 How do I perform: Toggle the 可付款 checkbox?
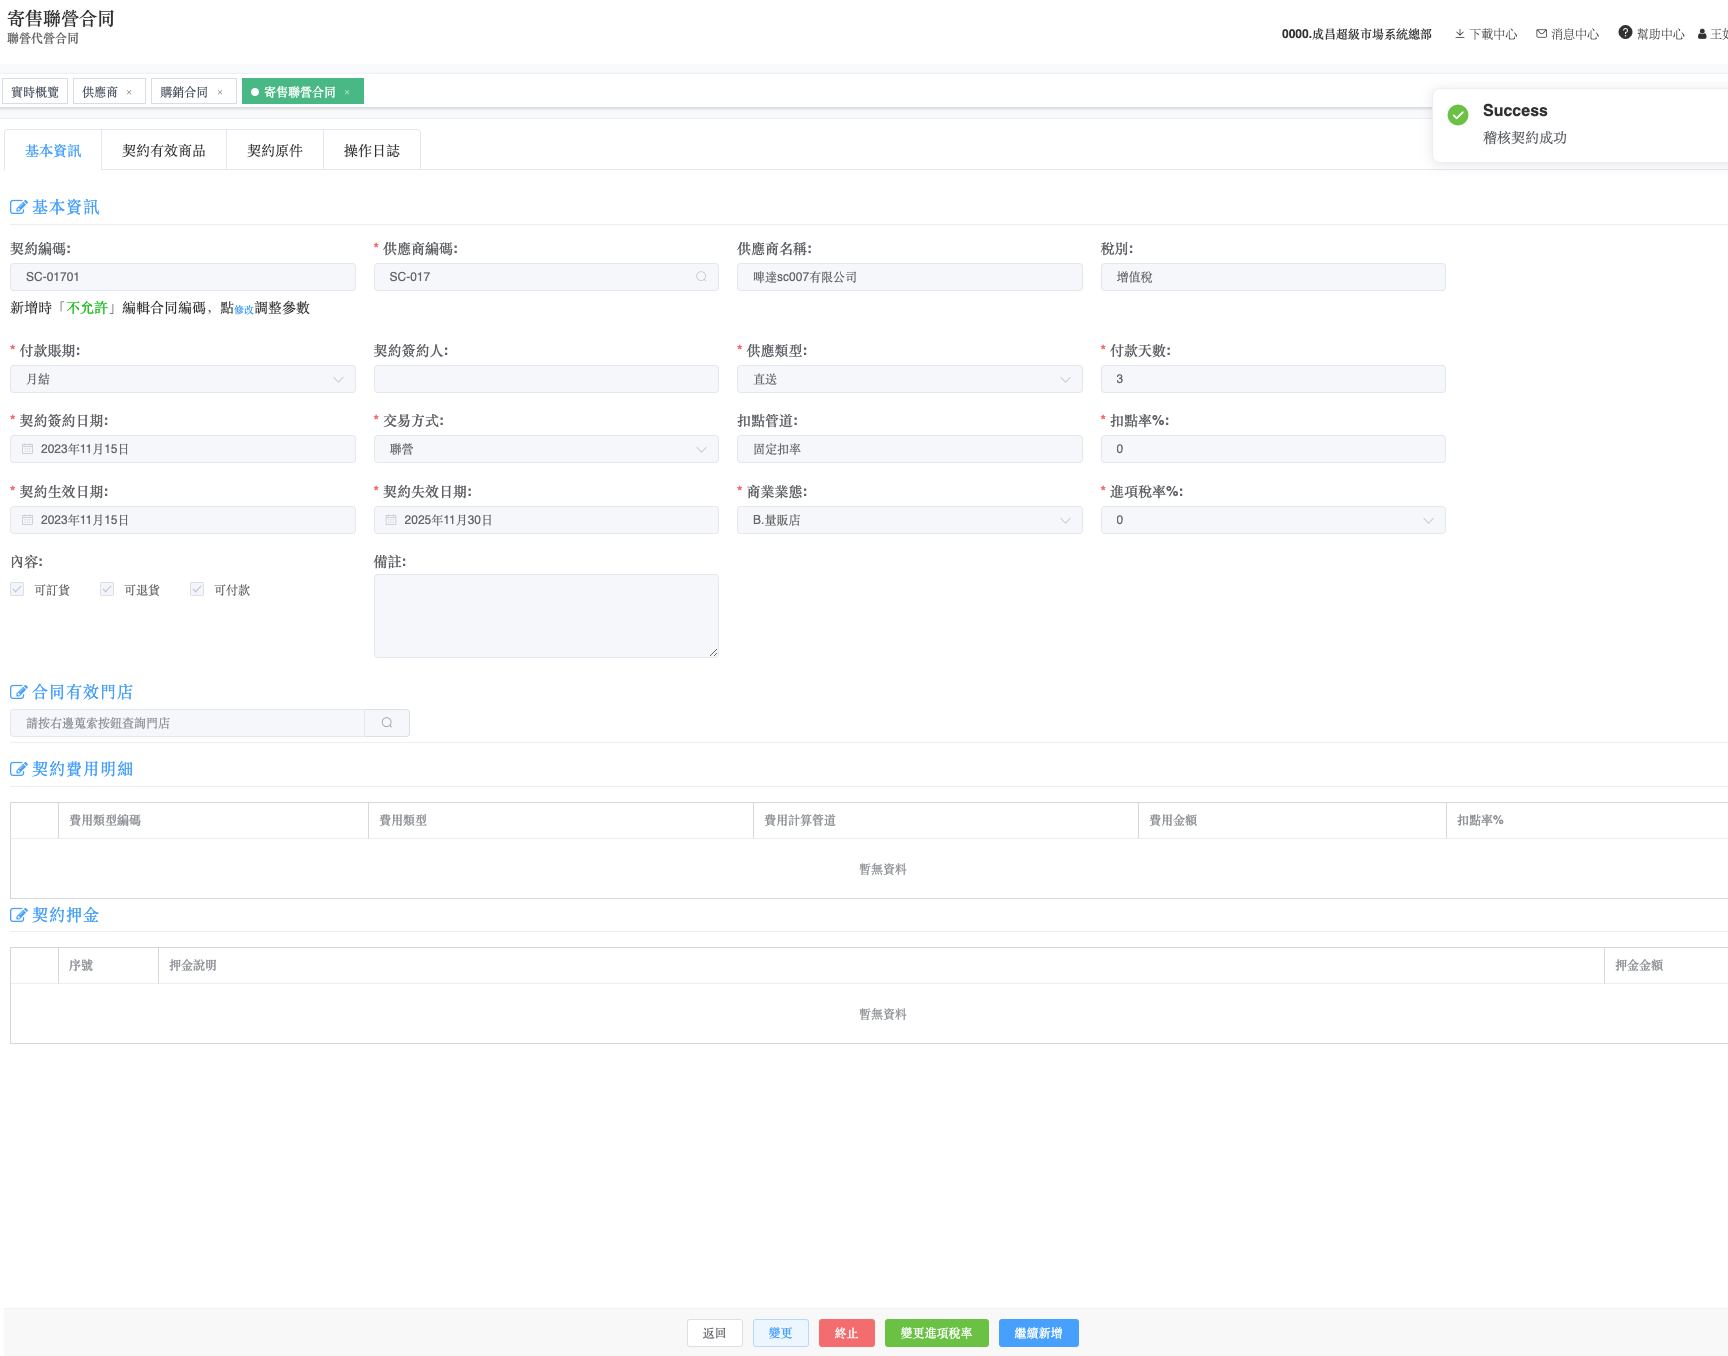tap(197, 590)
